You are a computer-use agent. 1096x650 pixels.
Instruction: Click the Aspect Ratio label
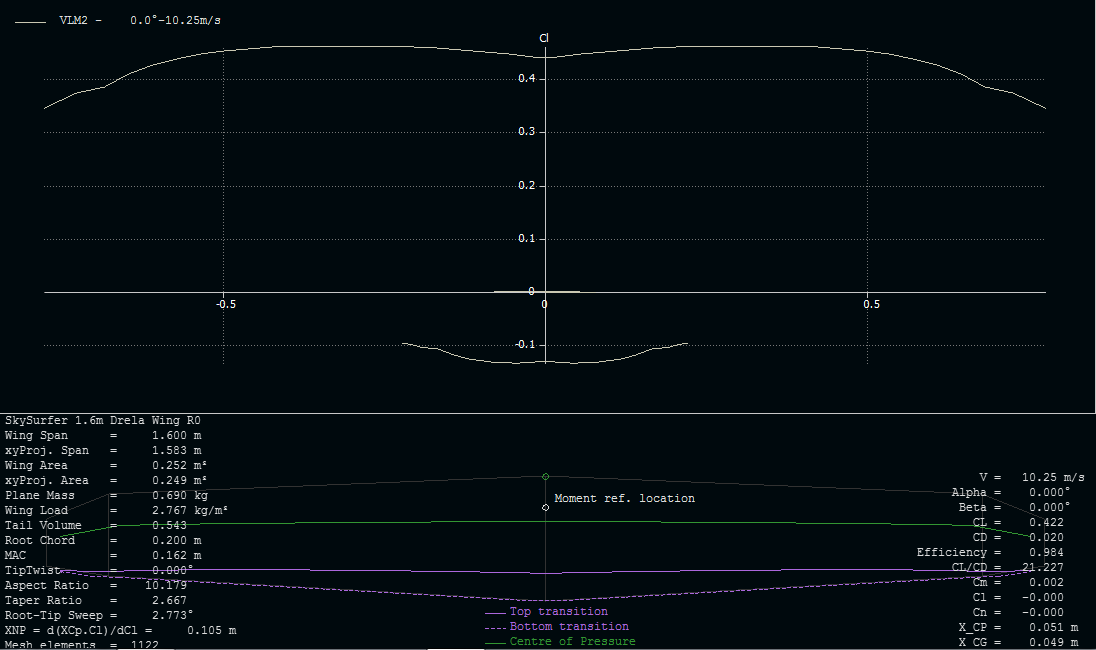pos(47,586)
